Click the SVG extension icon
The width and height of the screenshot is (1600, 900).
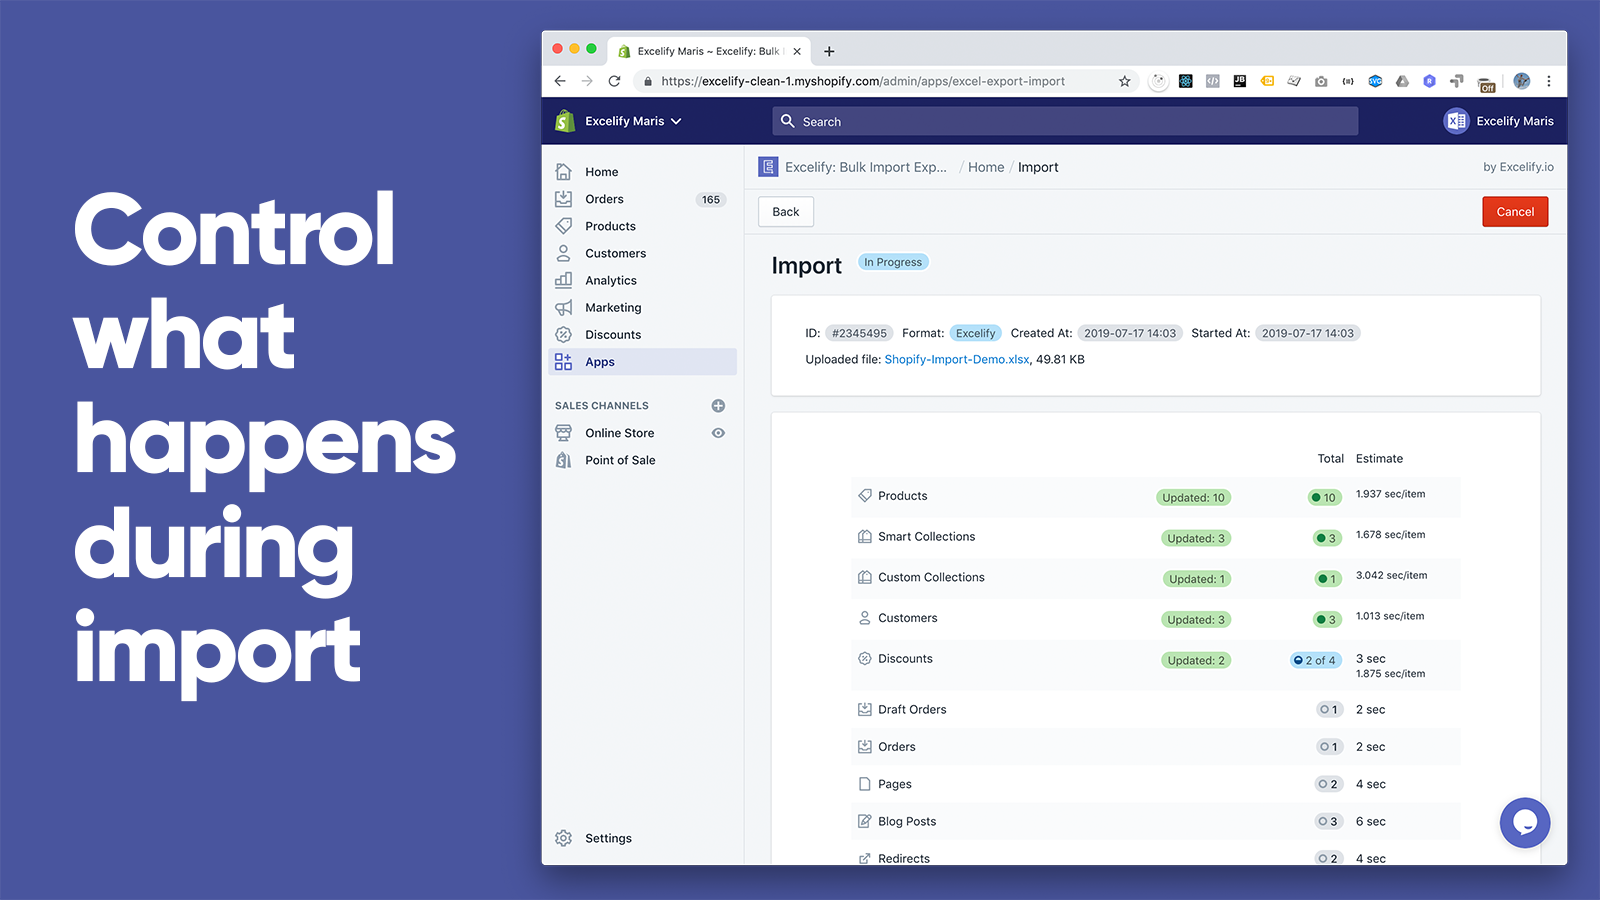coord(1375,81)
